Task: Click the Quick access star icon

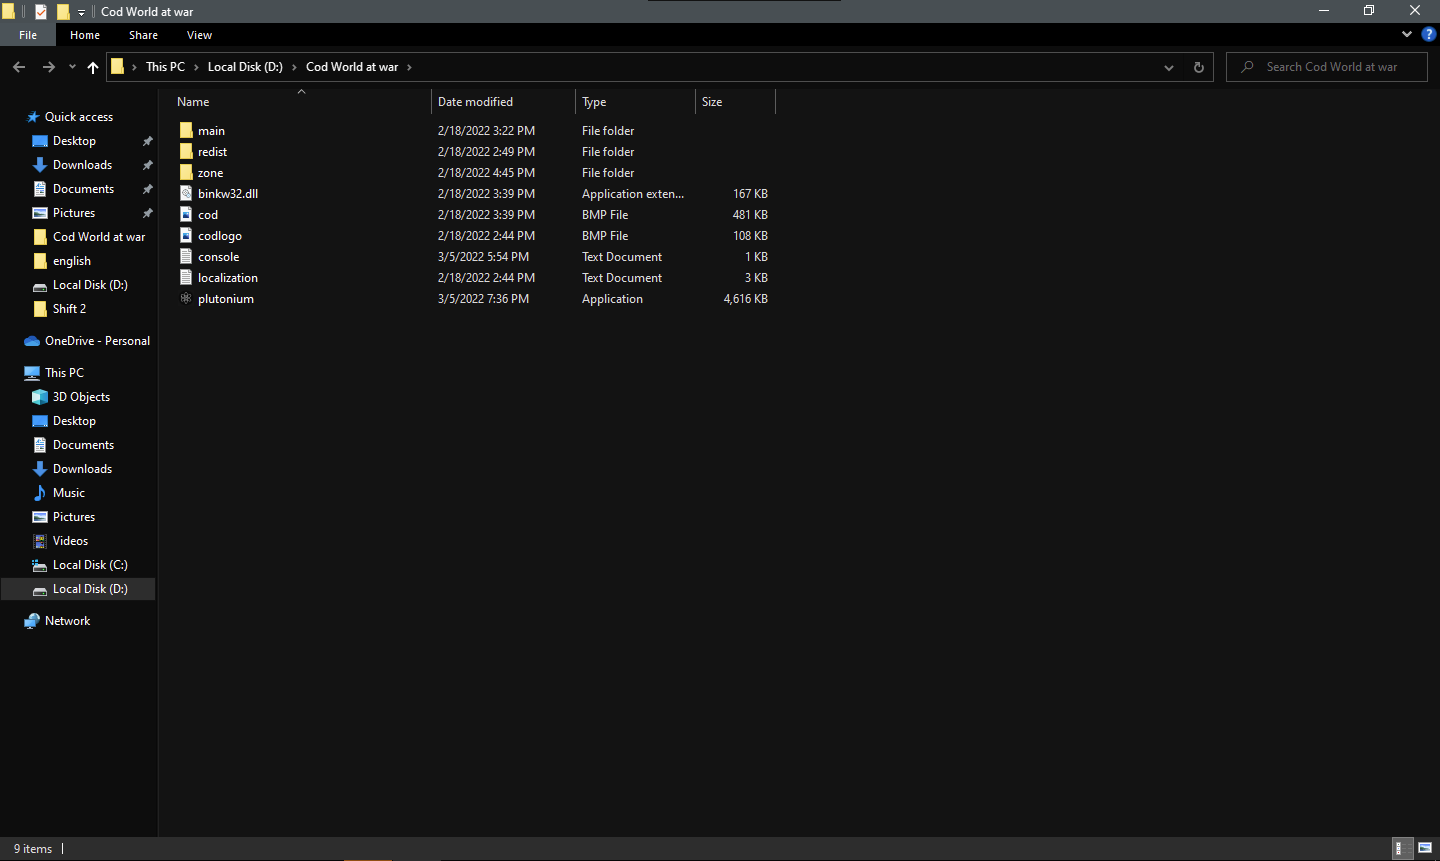Action: point(32,117)
